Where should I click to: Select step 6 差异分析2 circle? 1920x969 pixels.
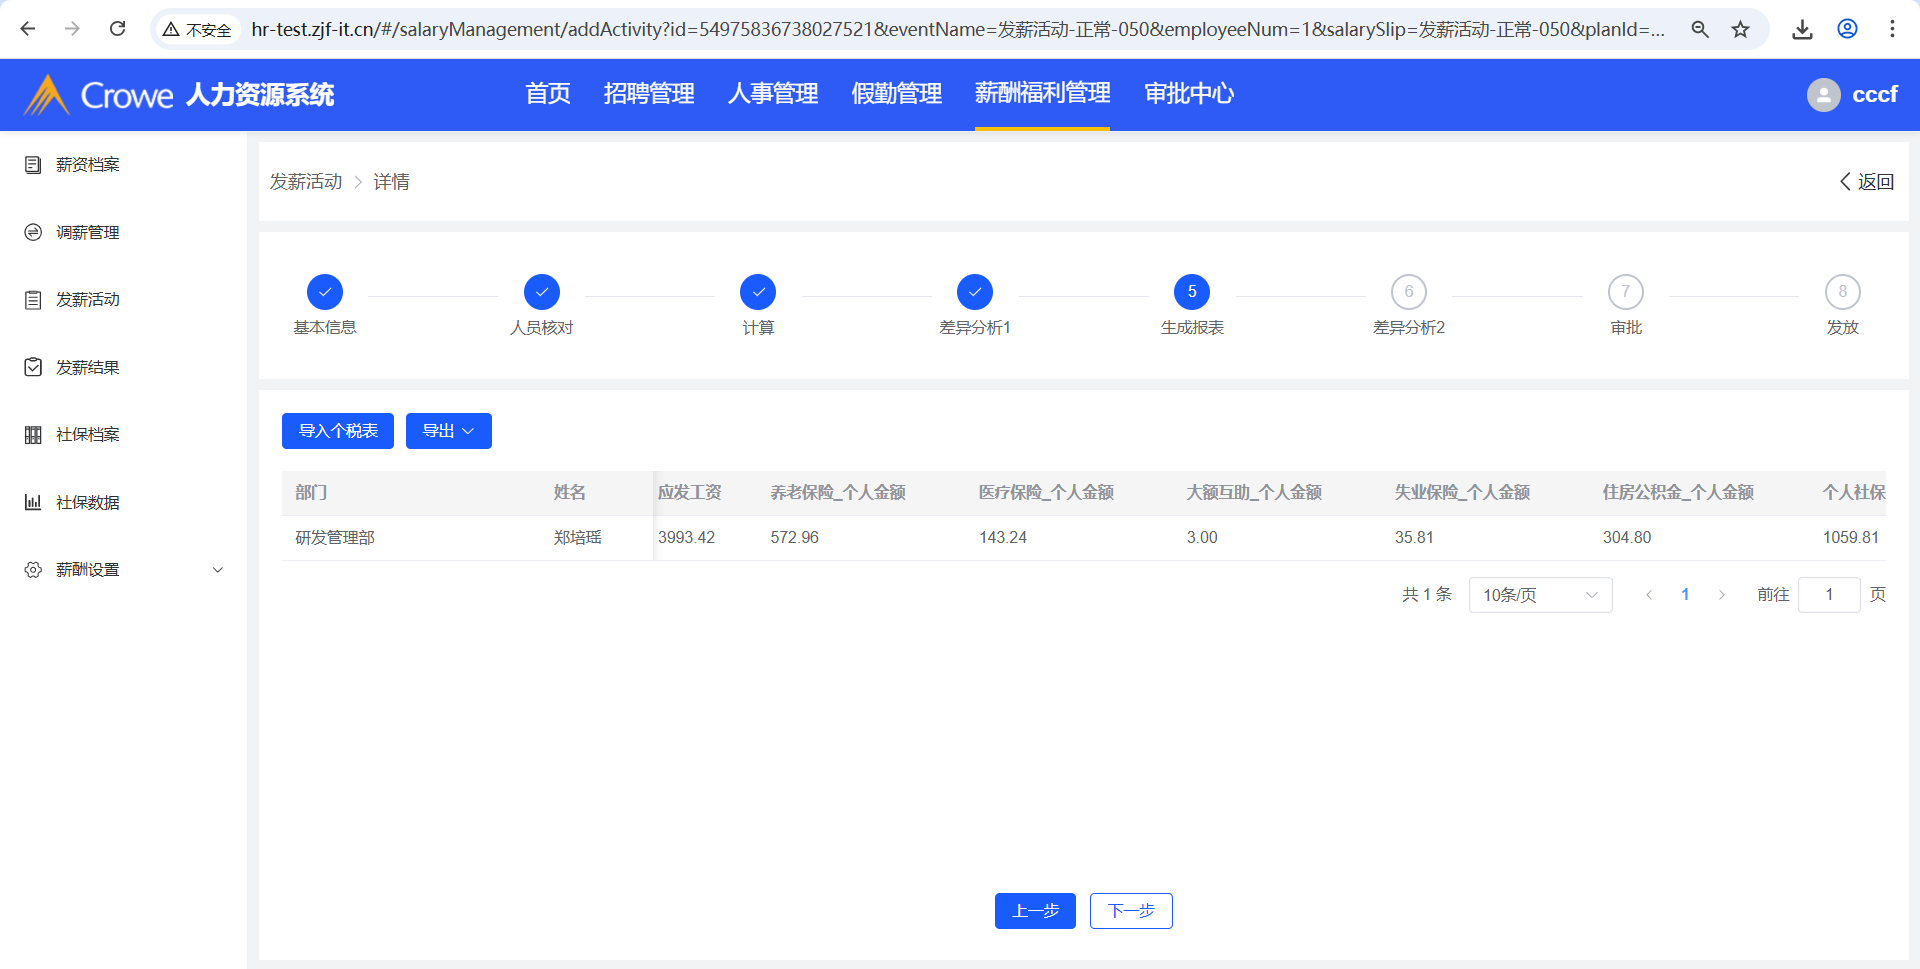pyautogui.click(x=1408, y=292)
